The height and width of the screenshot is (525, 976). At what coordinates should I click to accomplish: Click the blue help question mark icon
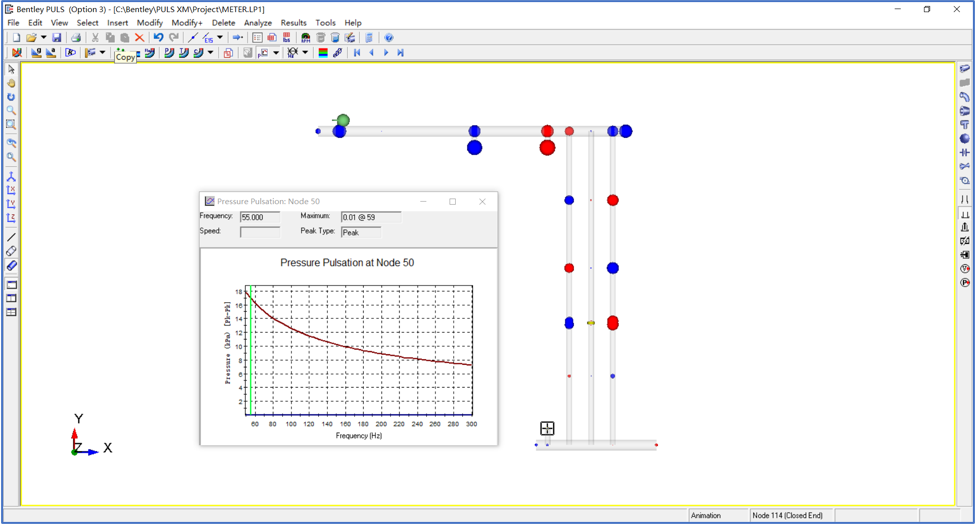pos(389,38)
